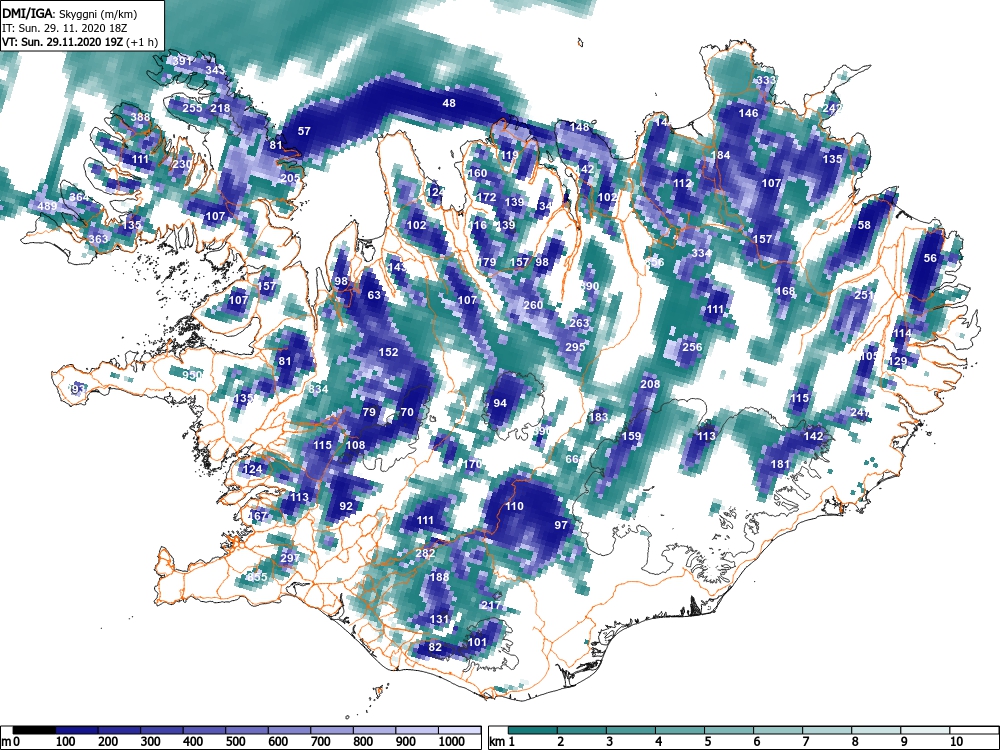Click visibility value '48' off north coast
The height and width of the screenshot is (750, 1000).
point(449,103)
